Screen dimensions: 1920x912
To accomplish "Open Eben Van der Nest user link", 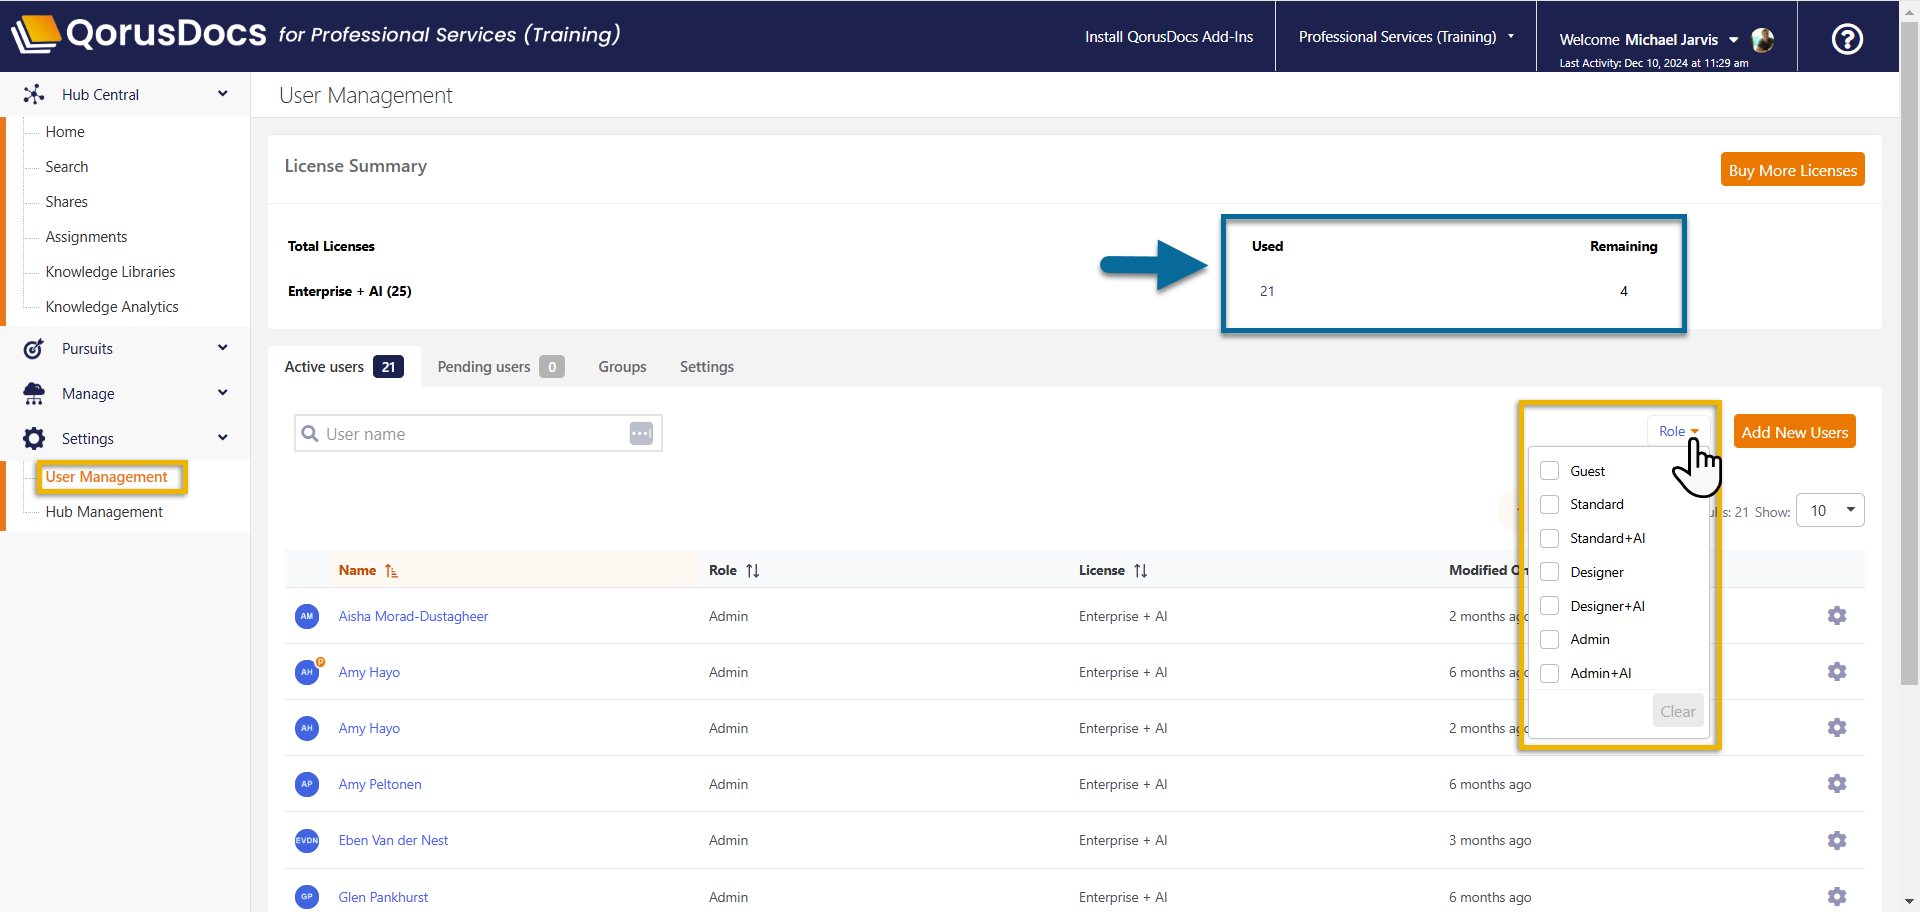I will [393, 841].
